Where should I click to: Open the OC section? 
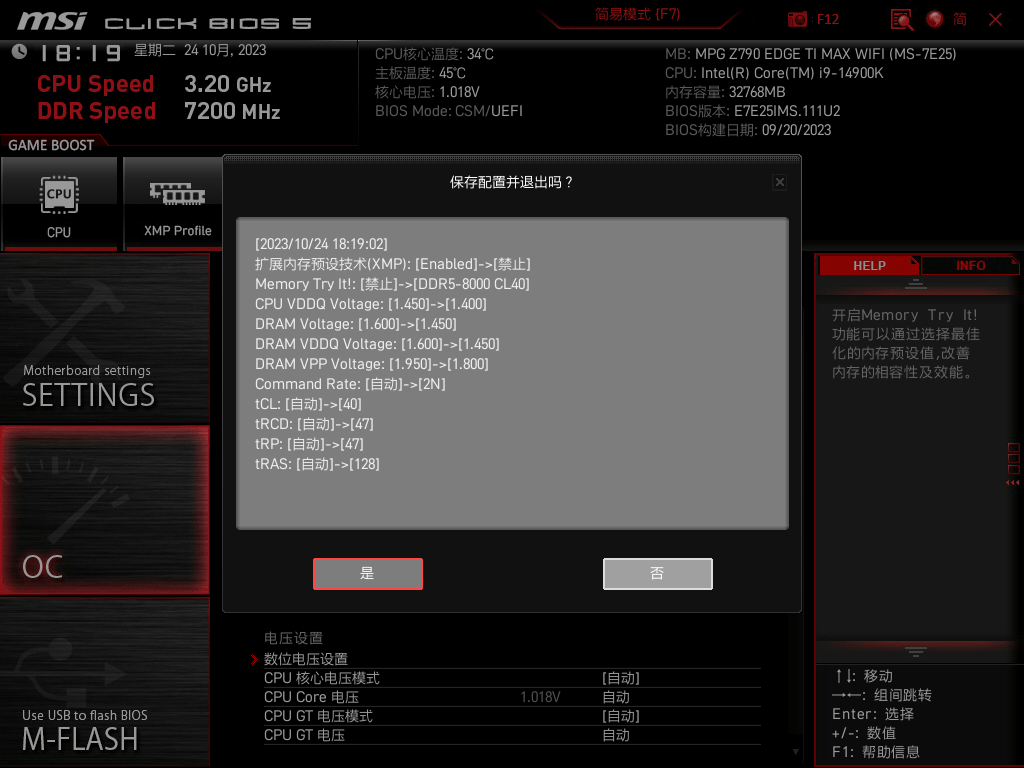point(104,510)
